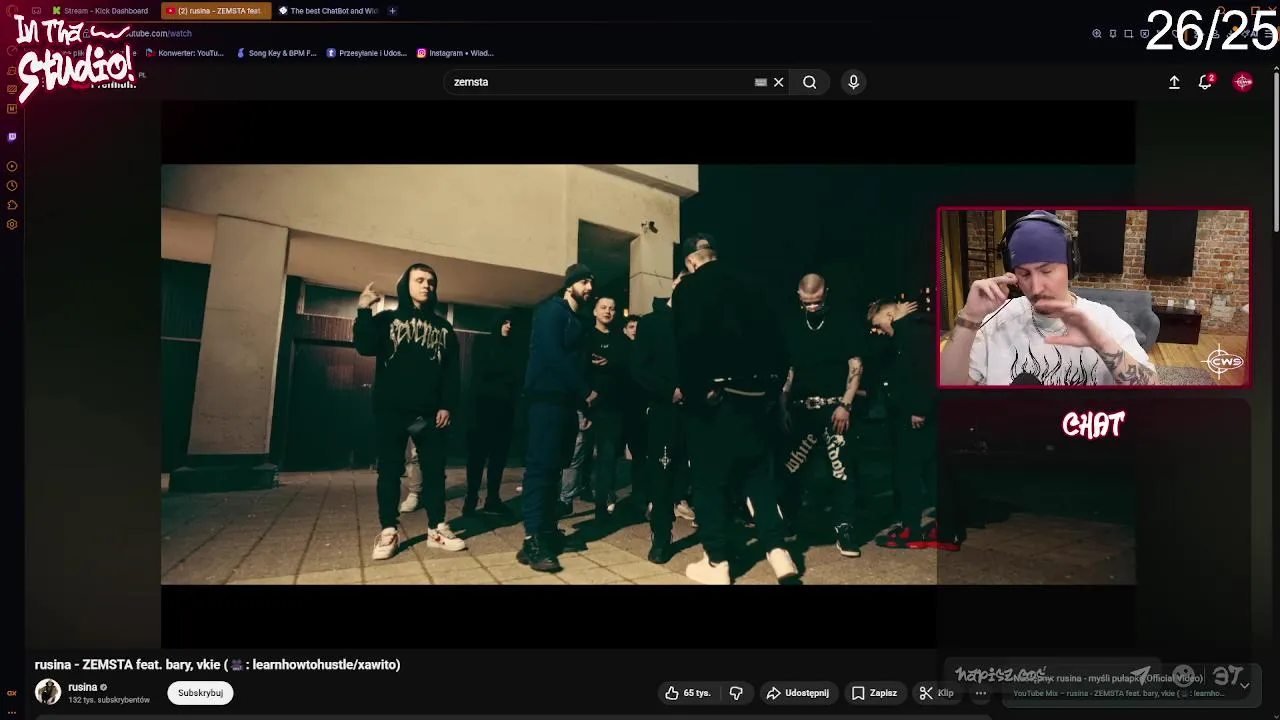Click the snapshot icon in browser toolbar
Image resolution: width=1280 pixels, height=720 pixels.
(x=1129, y=33)
